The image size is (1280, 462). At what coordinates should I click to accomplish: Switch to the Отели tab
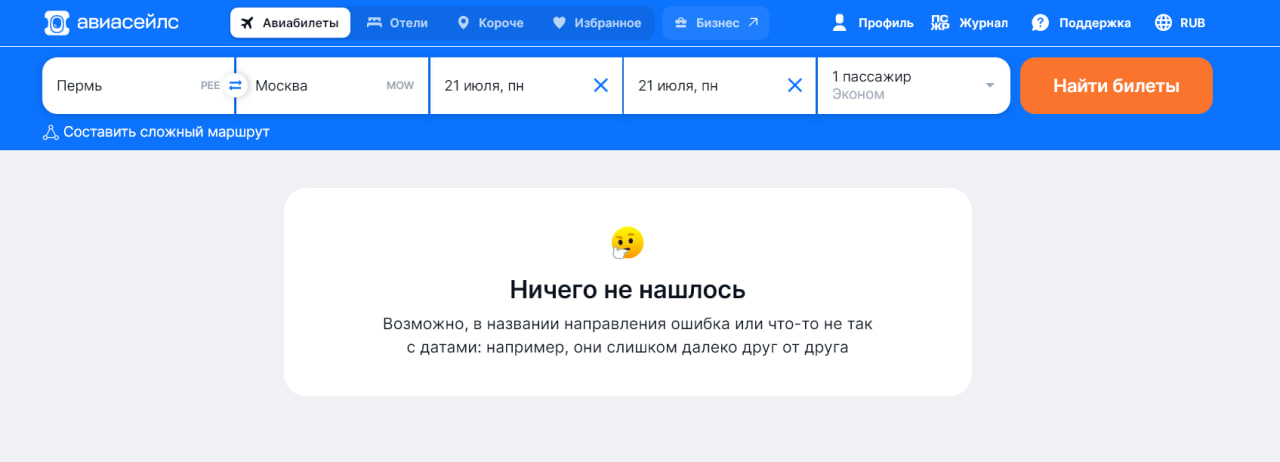click(397, 23)
